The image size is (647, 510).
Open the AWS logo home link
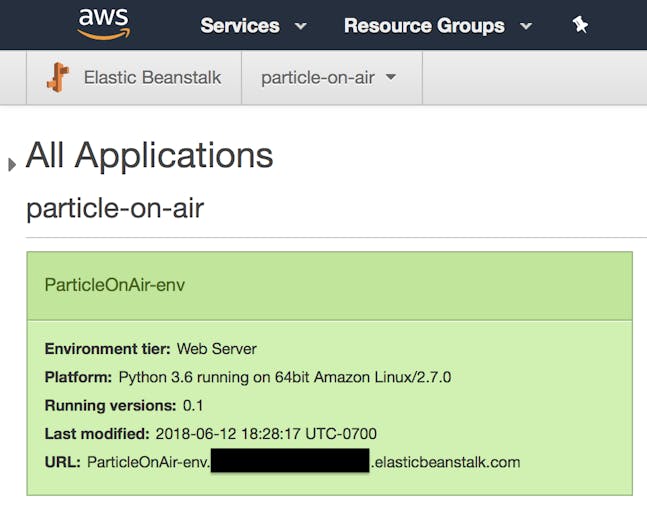click(104, 25)
